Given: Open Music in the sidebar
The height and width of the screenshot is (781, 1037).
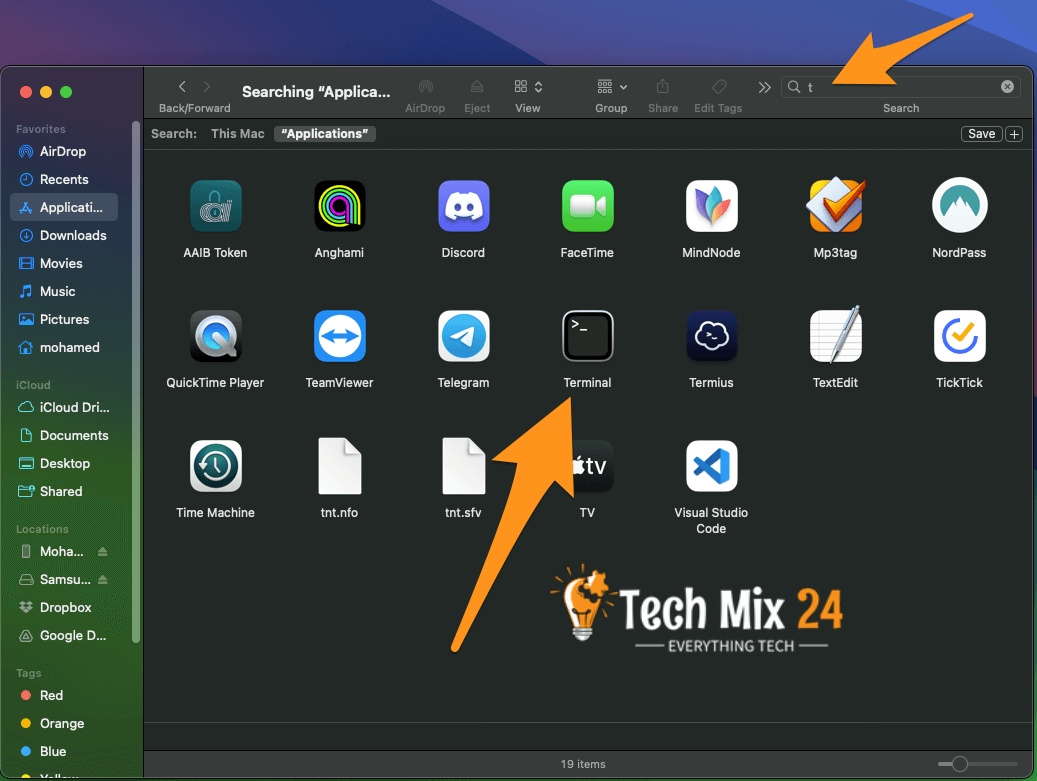Looking at the screenshot, I should (63, 291).
